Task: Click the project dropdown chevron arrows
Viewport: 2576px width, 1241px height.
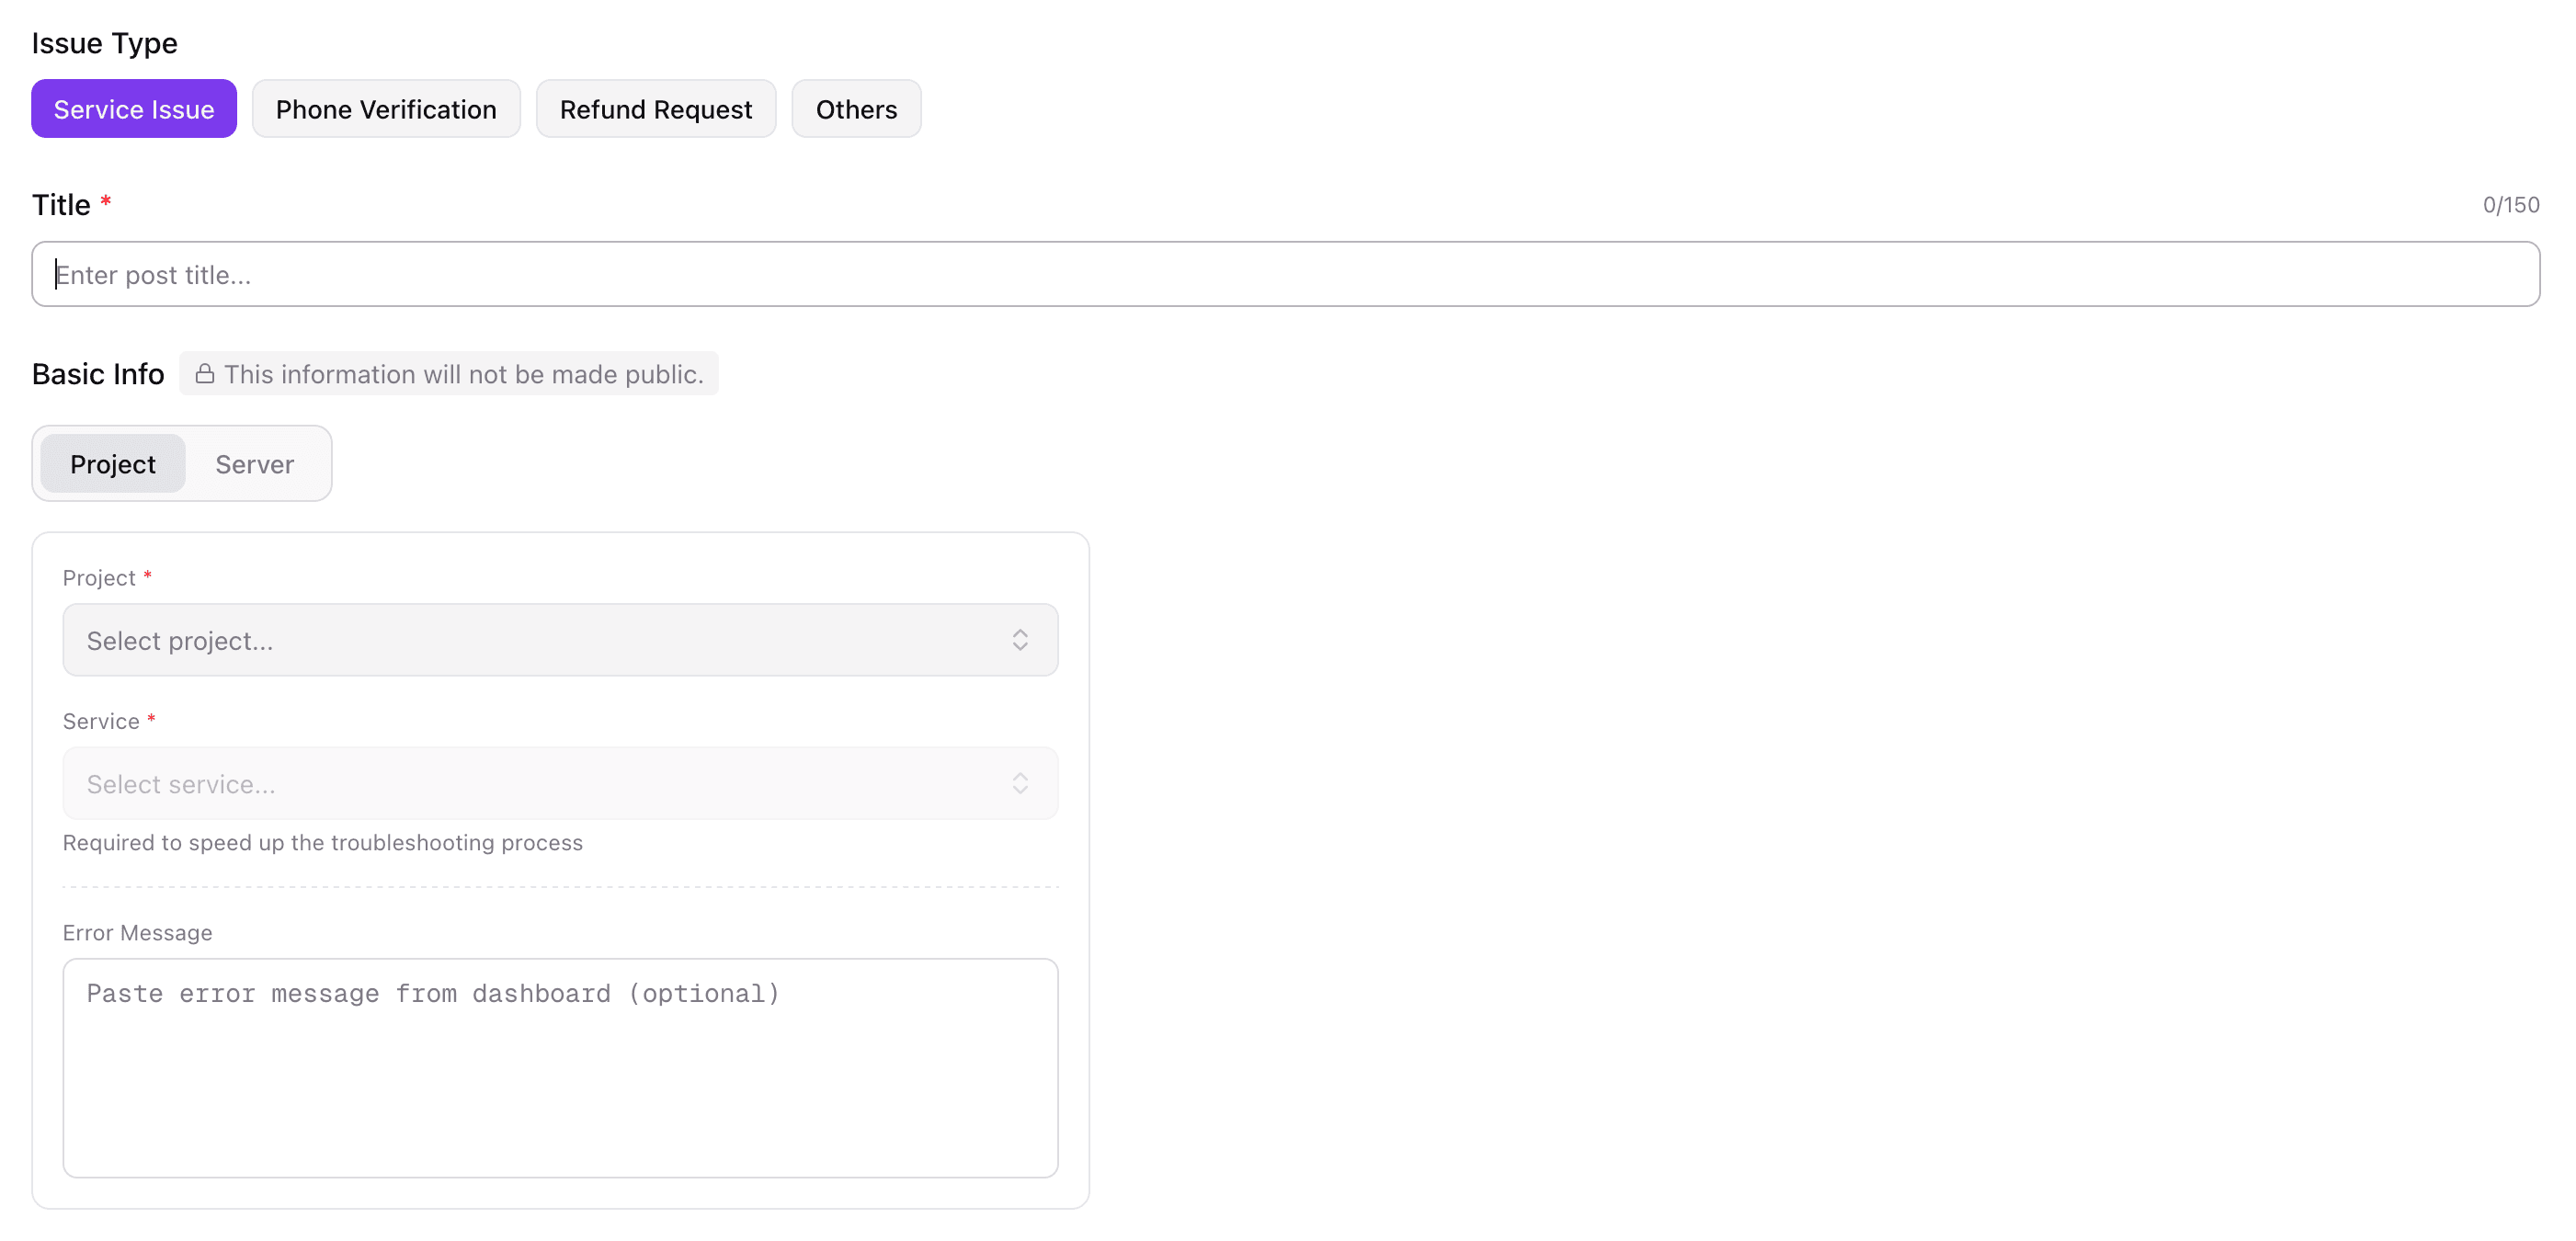Action: (x=1019, y=640)
